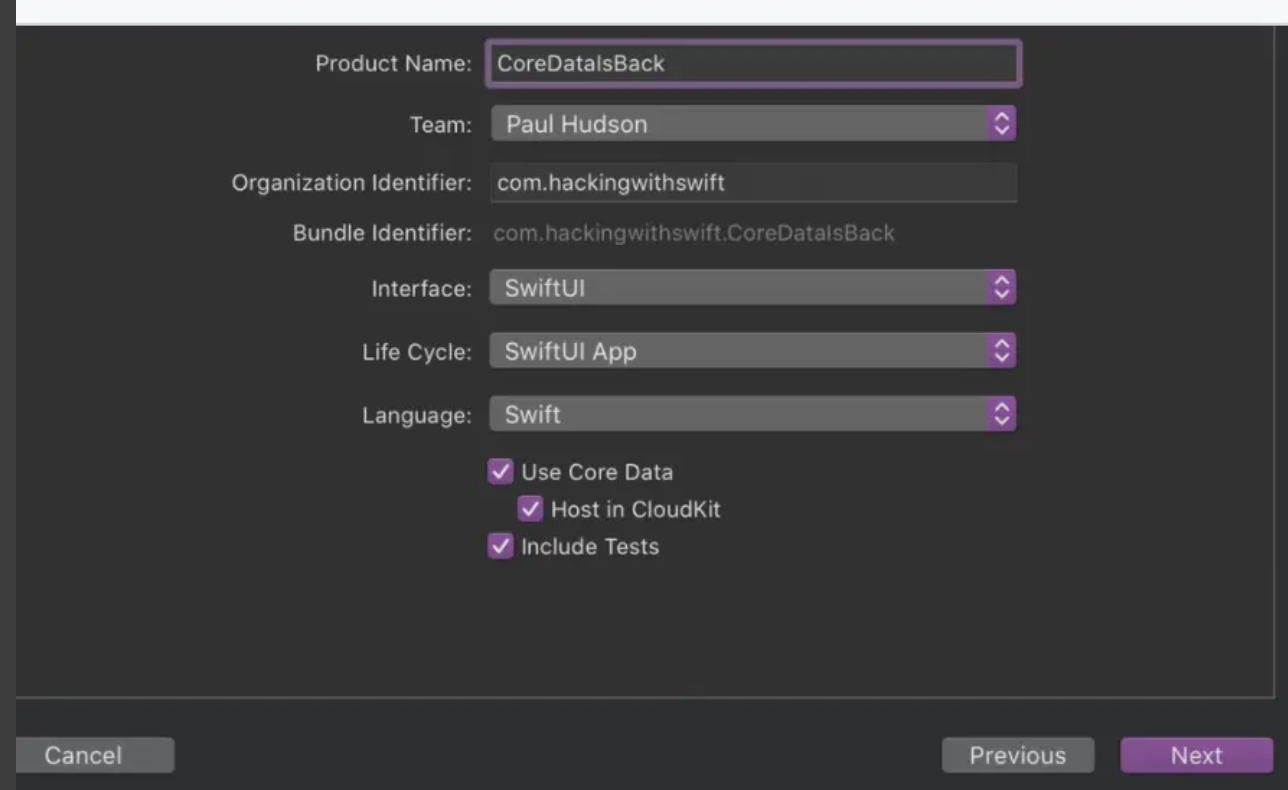Disable the Host in CloudKit checkbox
The width and height of the screenshot is (1288, 790).
[x=530, y=509]
